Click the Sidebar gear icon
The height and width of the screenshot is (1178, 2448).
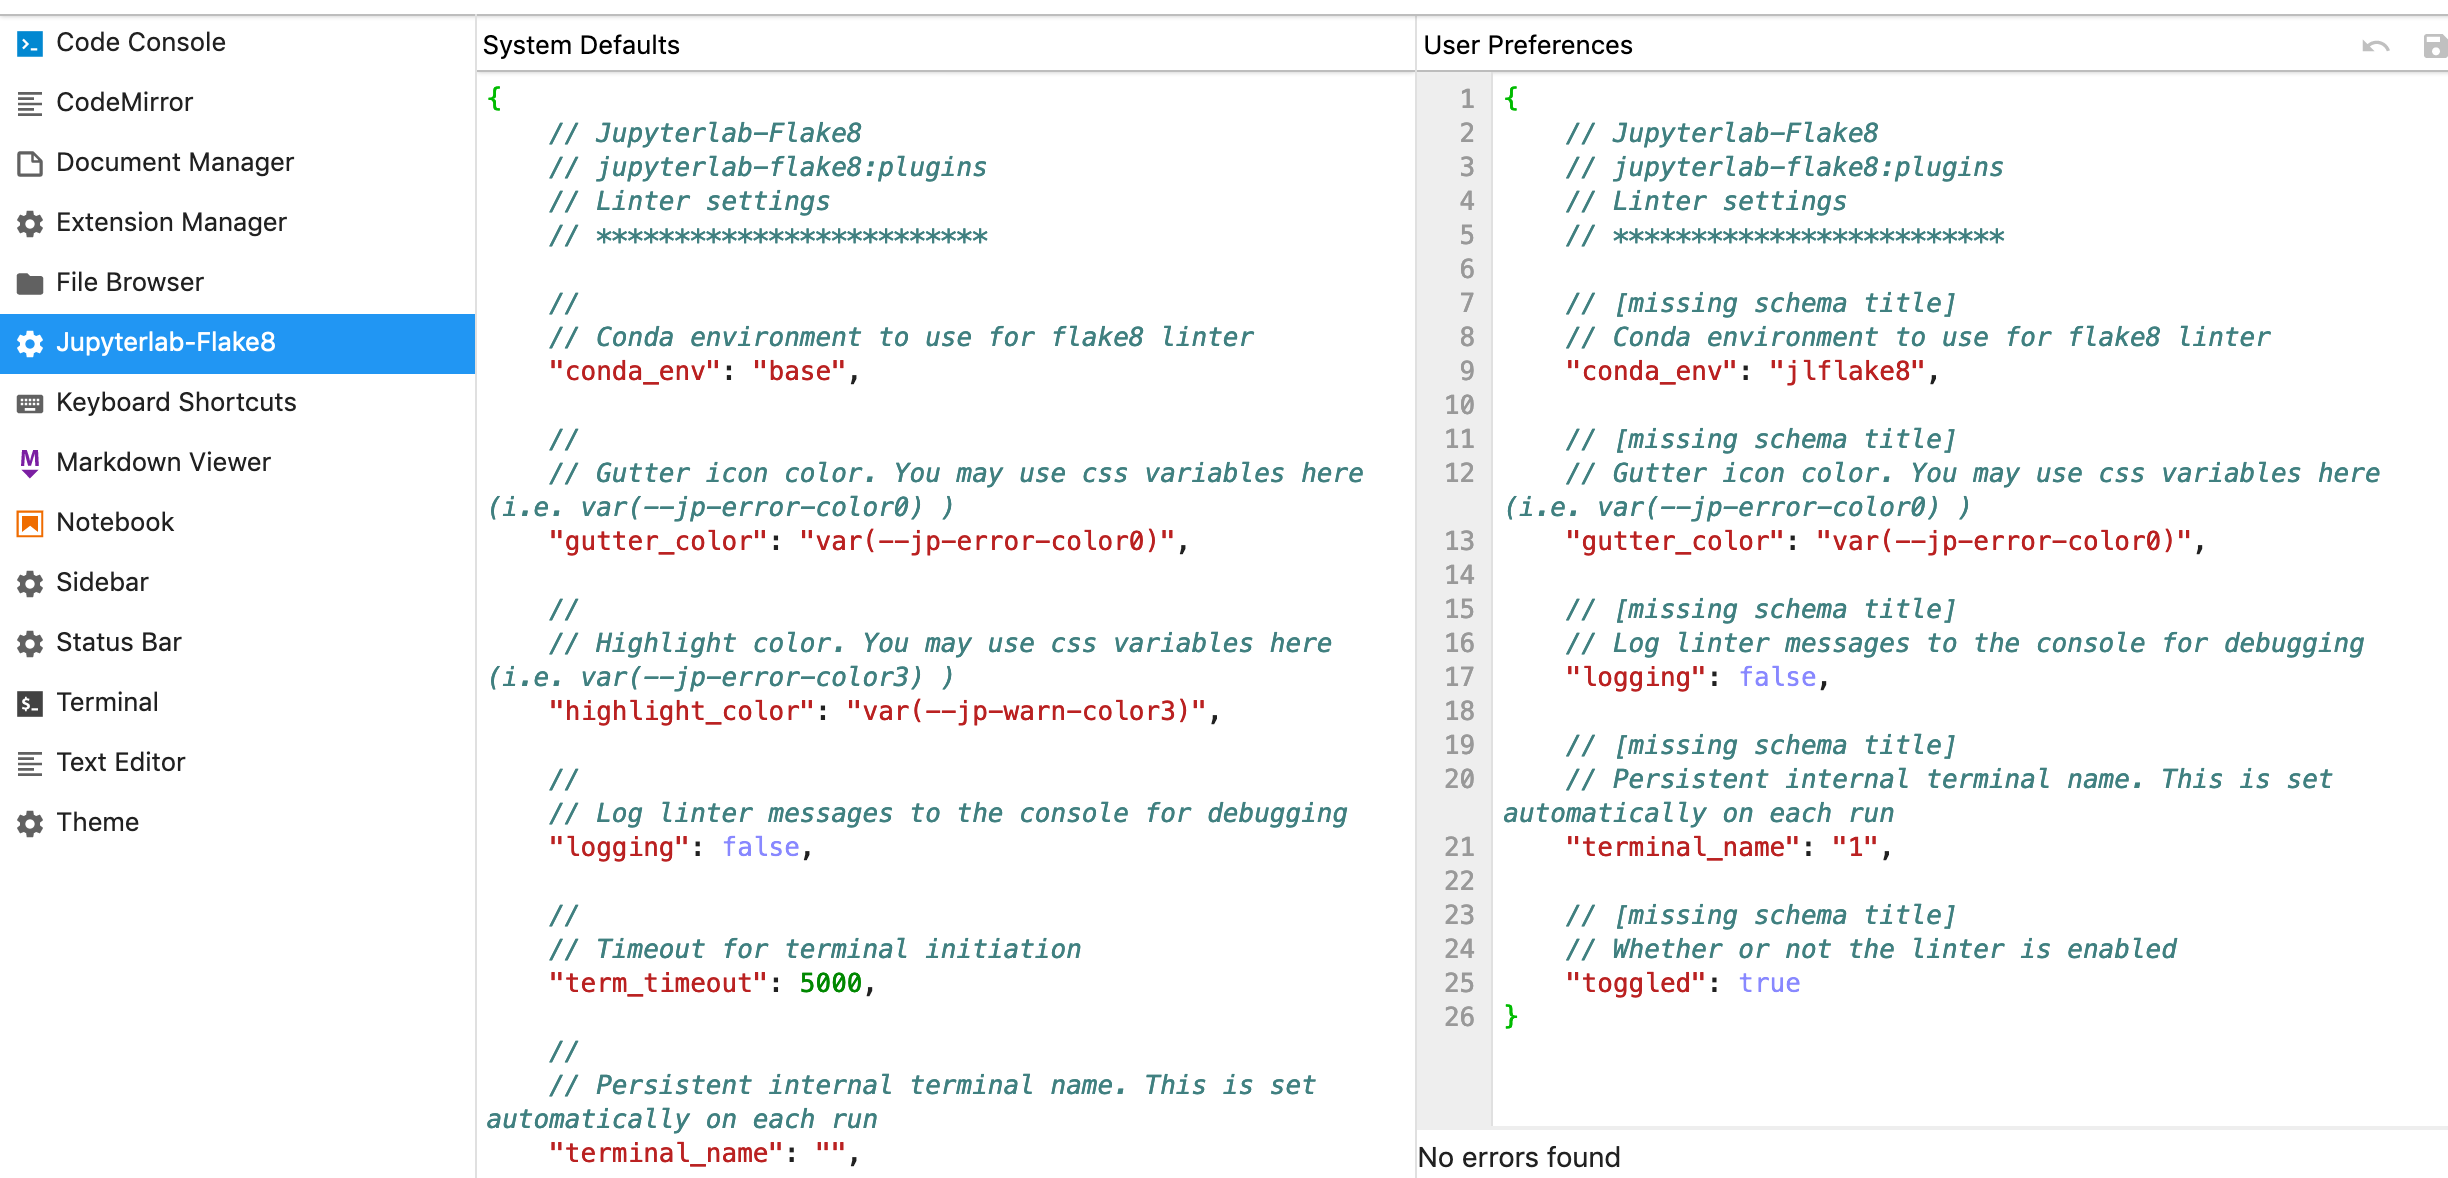coord(30,583)
